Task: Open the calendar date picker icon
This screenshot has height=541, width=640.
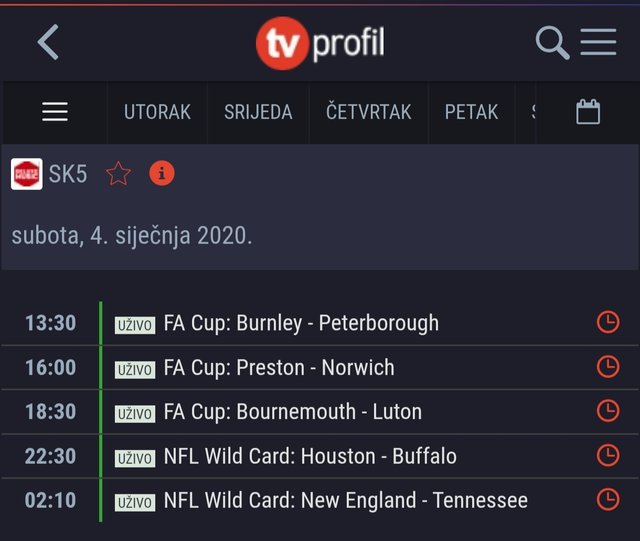Action: [x=588, y=111]
